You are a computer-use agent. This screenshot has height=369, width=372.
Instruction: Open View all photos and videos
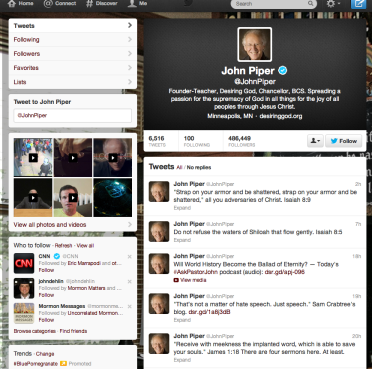point(73,225)
